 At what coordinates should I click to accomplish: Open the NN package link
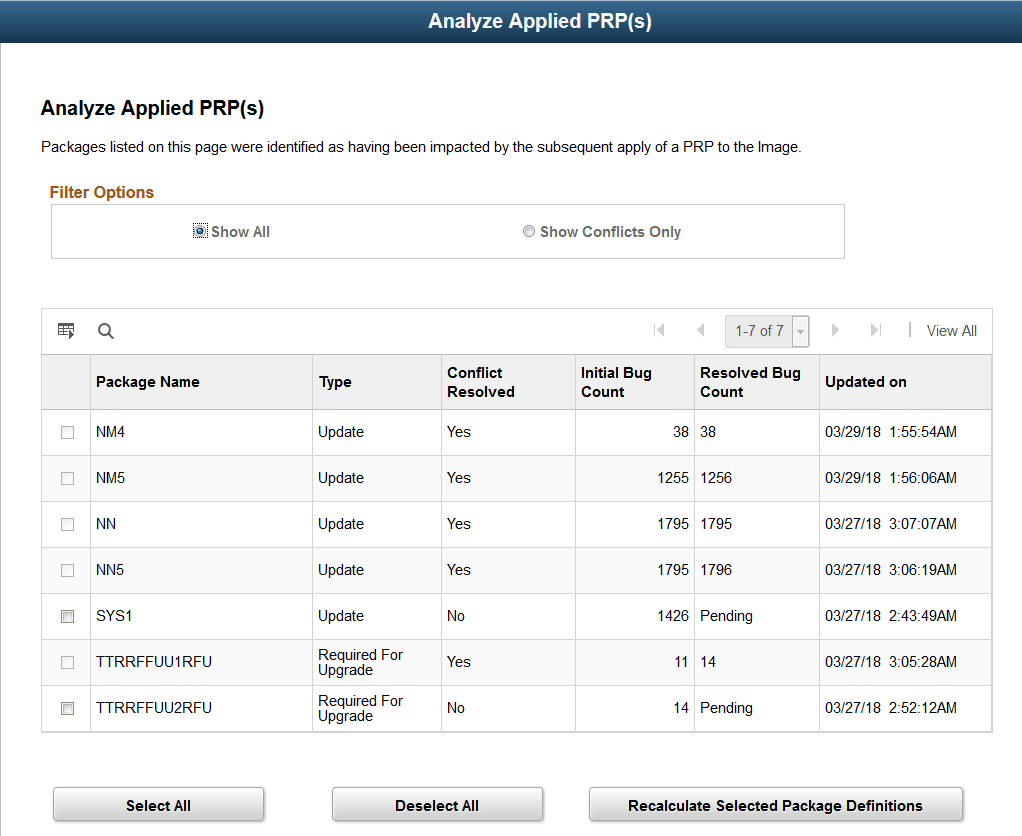click(104, 524)
